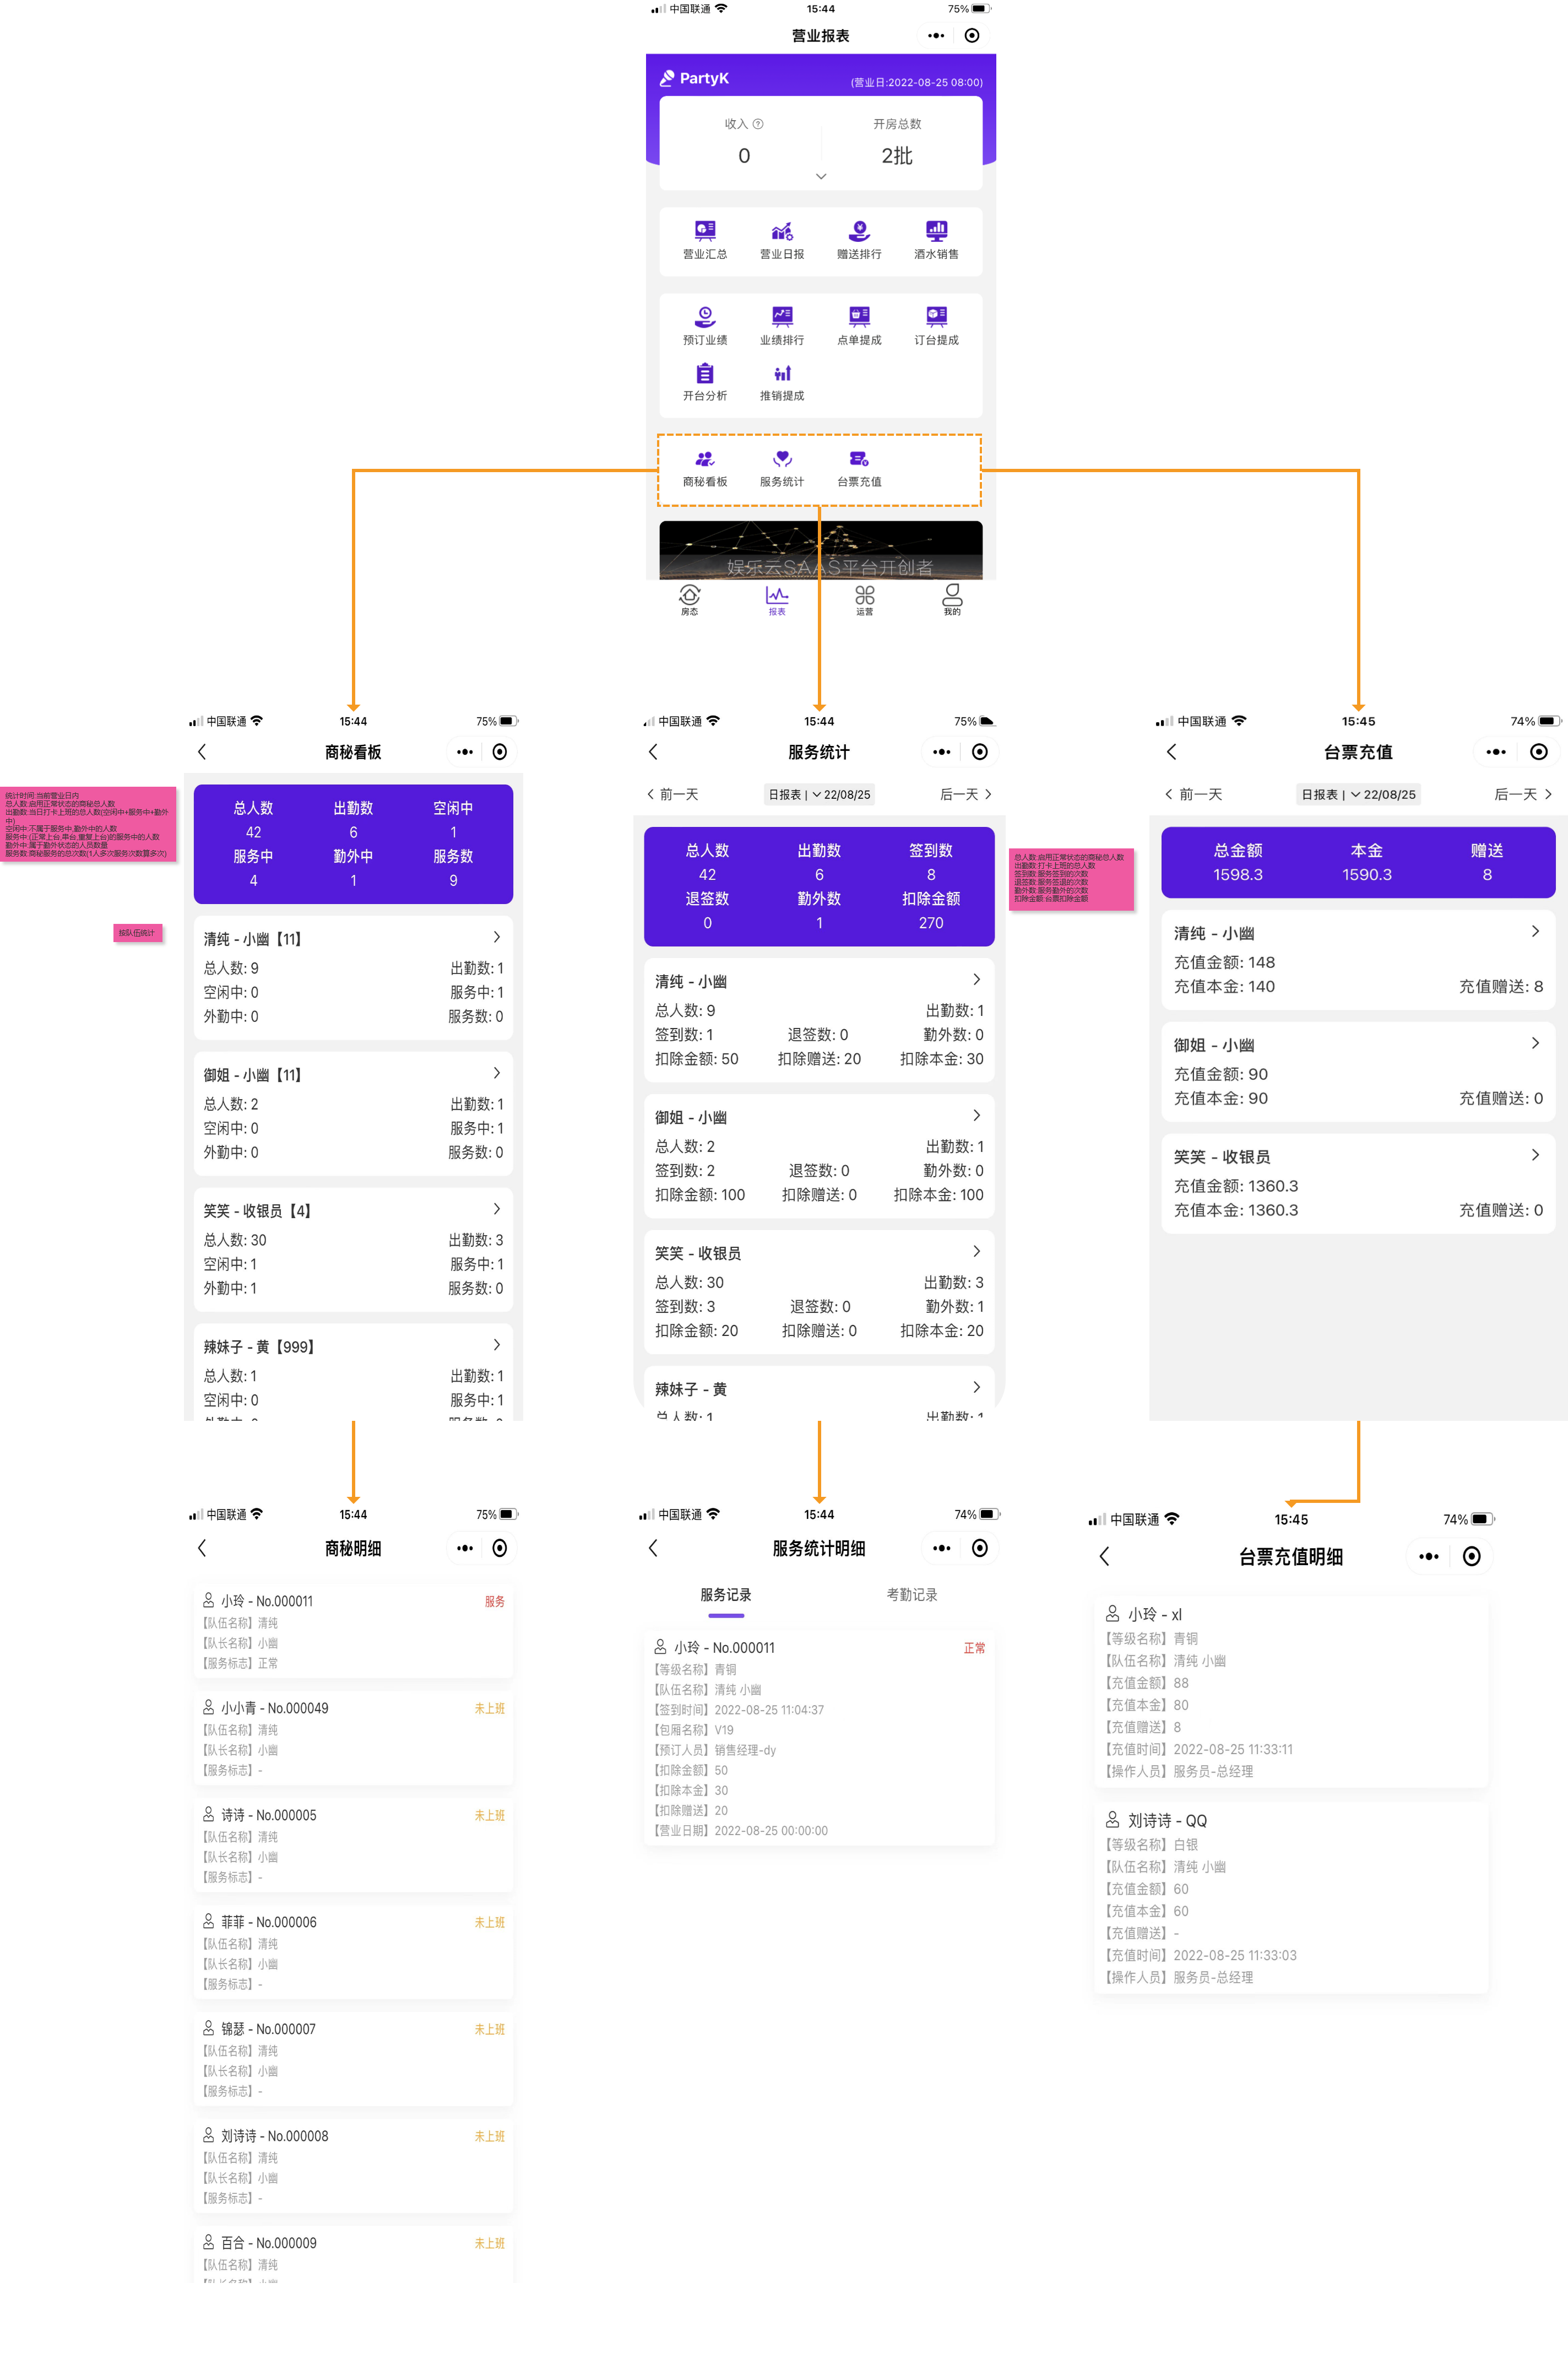Tap the 开房总数 2批 value
Screen dimensions: 1568x2364
897,156
